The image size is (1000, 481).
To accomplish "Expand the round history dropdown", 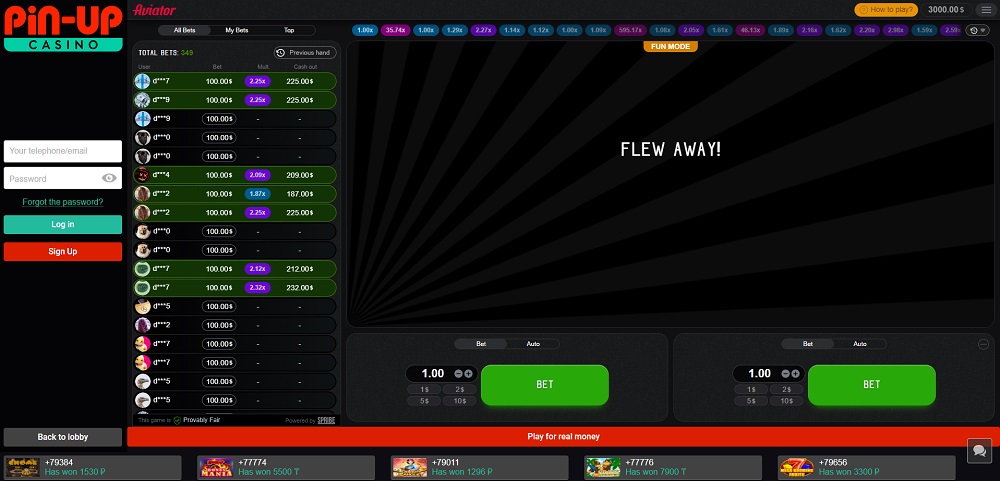I will (x=977, y=30).
